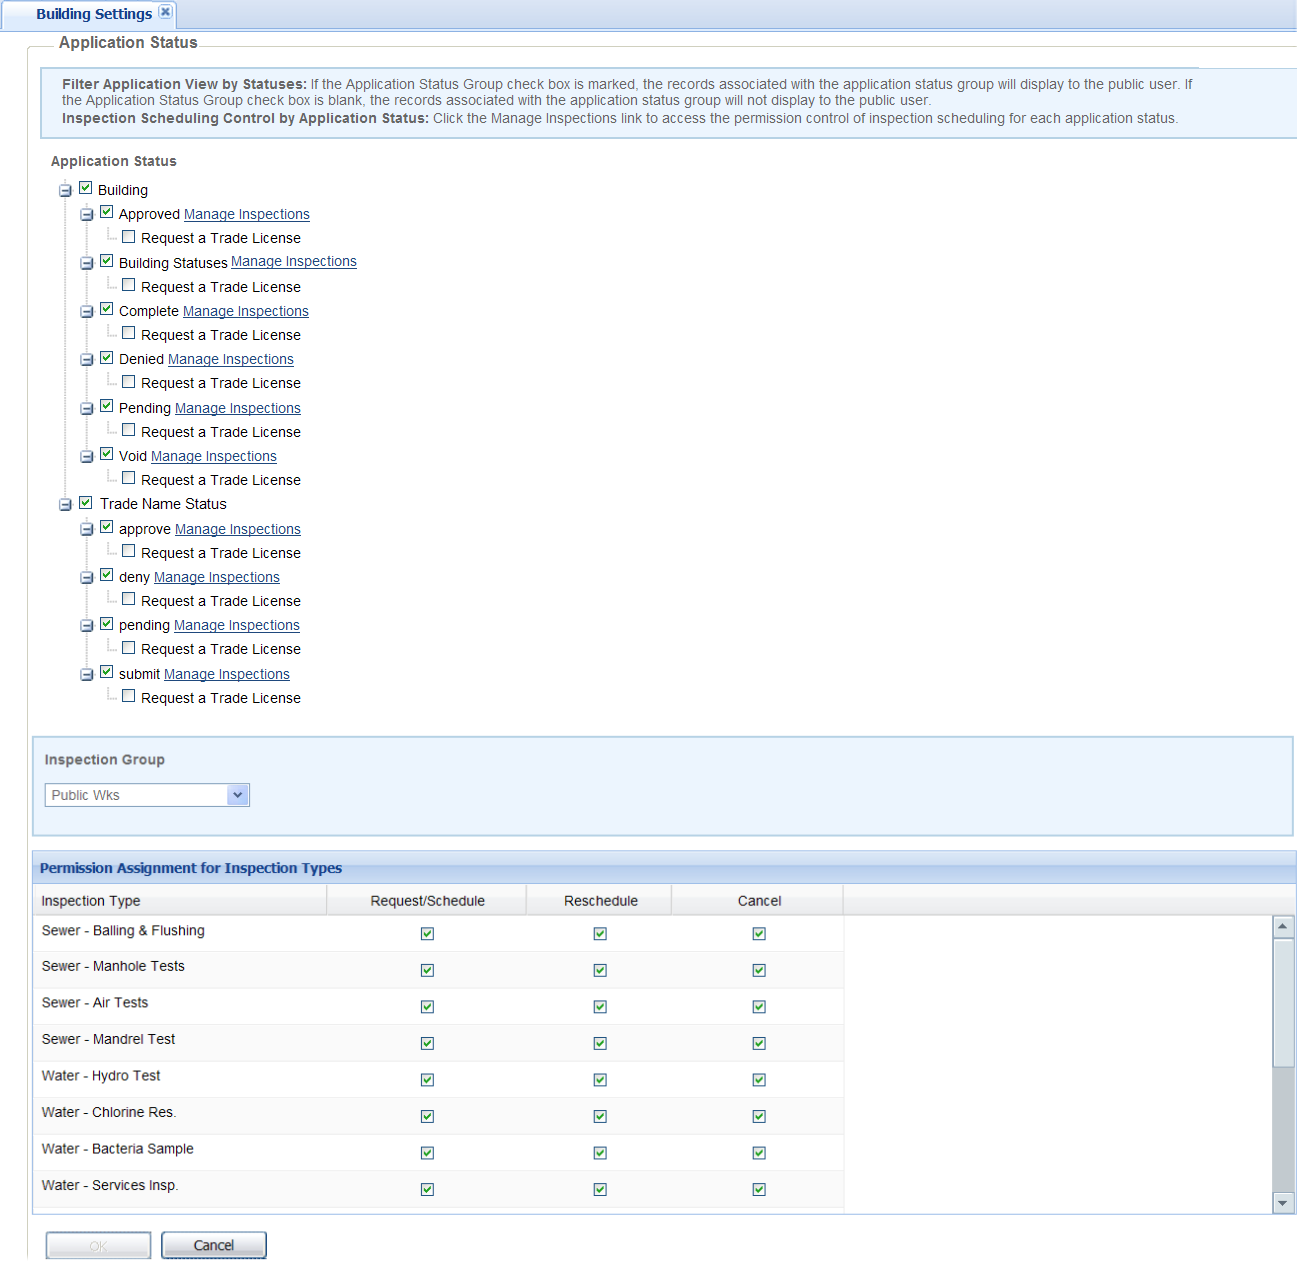
Task: Close the Building Settings tab
Action: (x=166, y=12)
